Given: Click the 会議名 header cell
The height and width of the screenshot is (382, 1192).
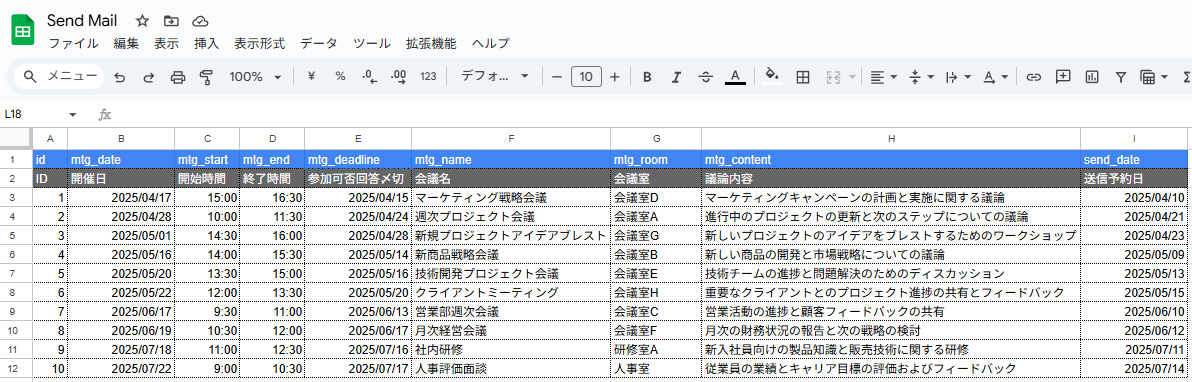Looking at the screenshot, I should (x=511, y=179).
